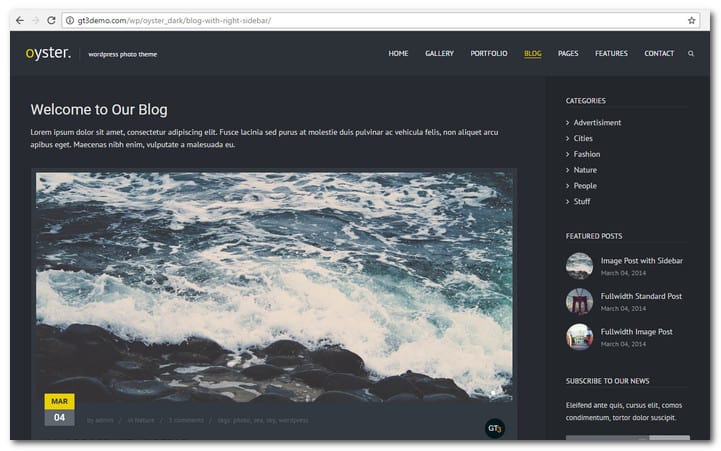721x451 pixels.
Task: Click the browser forward arrow button
Action: tap(36, 20)
